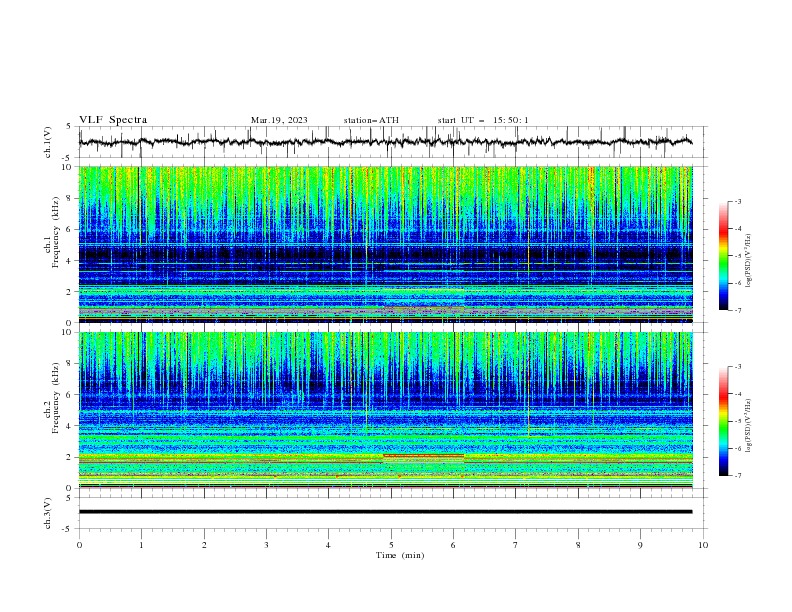Select the "Mar.19, 2023" date text
Screen dimensions: 792x612
(279, 120)
